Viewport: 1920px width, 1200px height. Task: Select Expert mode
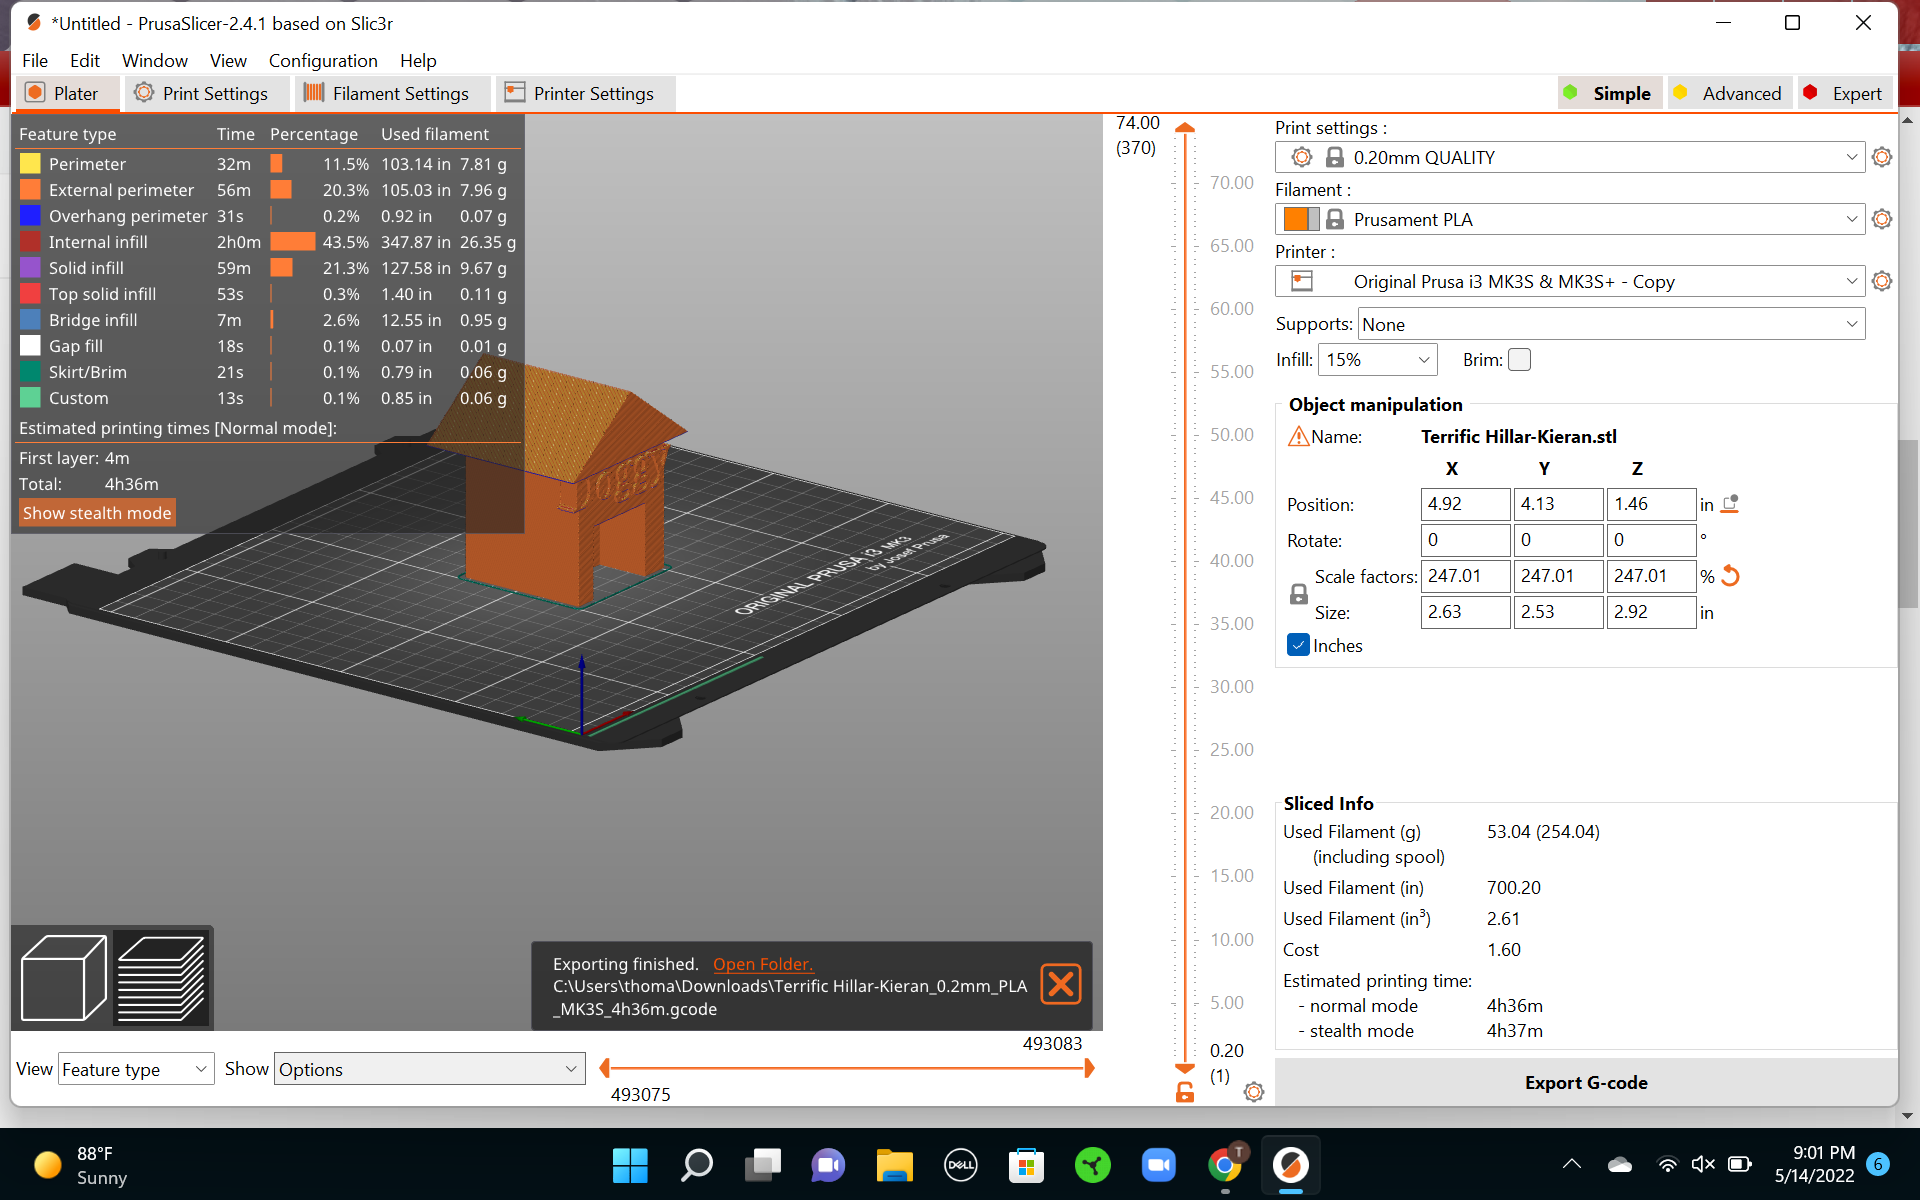pyautogui.click(x=1844, y=93)
